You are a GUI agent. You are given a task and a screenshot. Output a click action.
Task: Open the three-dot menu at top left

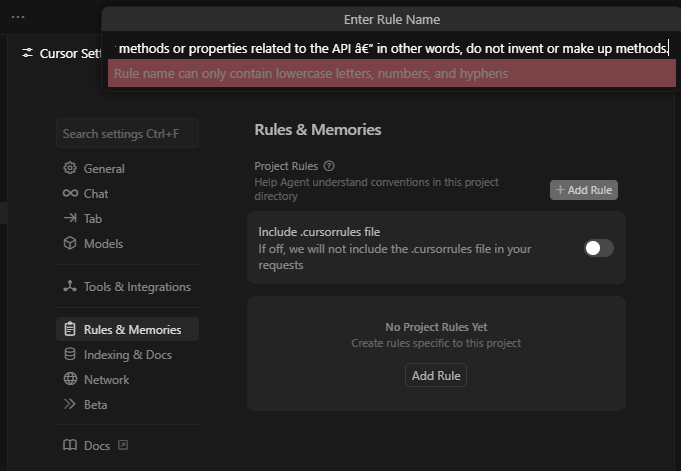(x=18, y=17)
